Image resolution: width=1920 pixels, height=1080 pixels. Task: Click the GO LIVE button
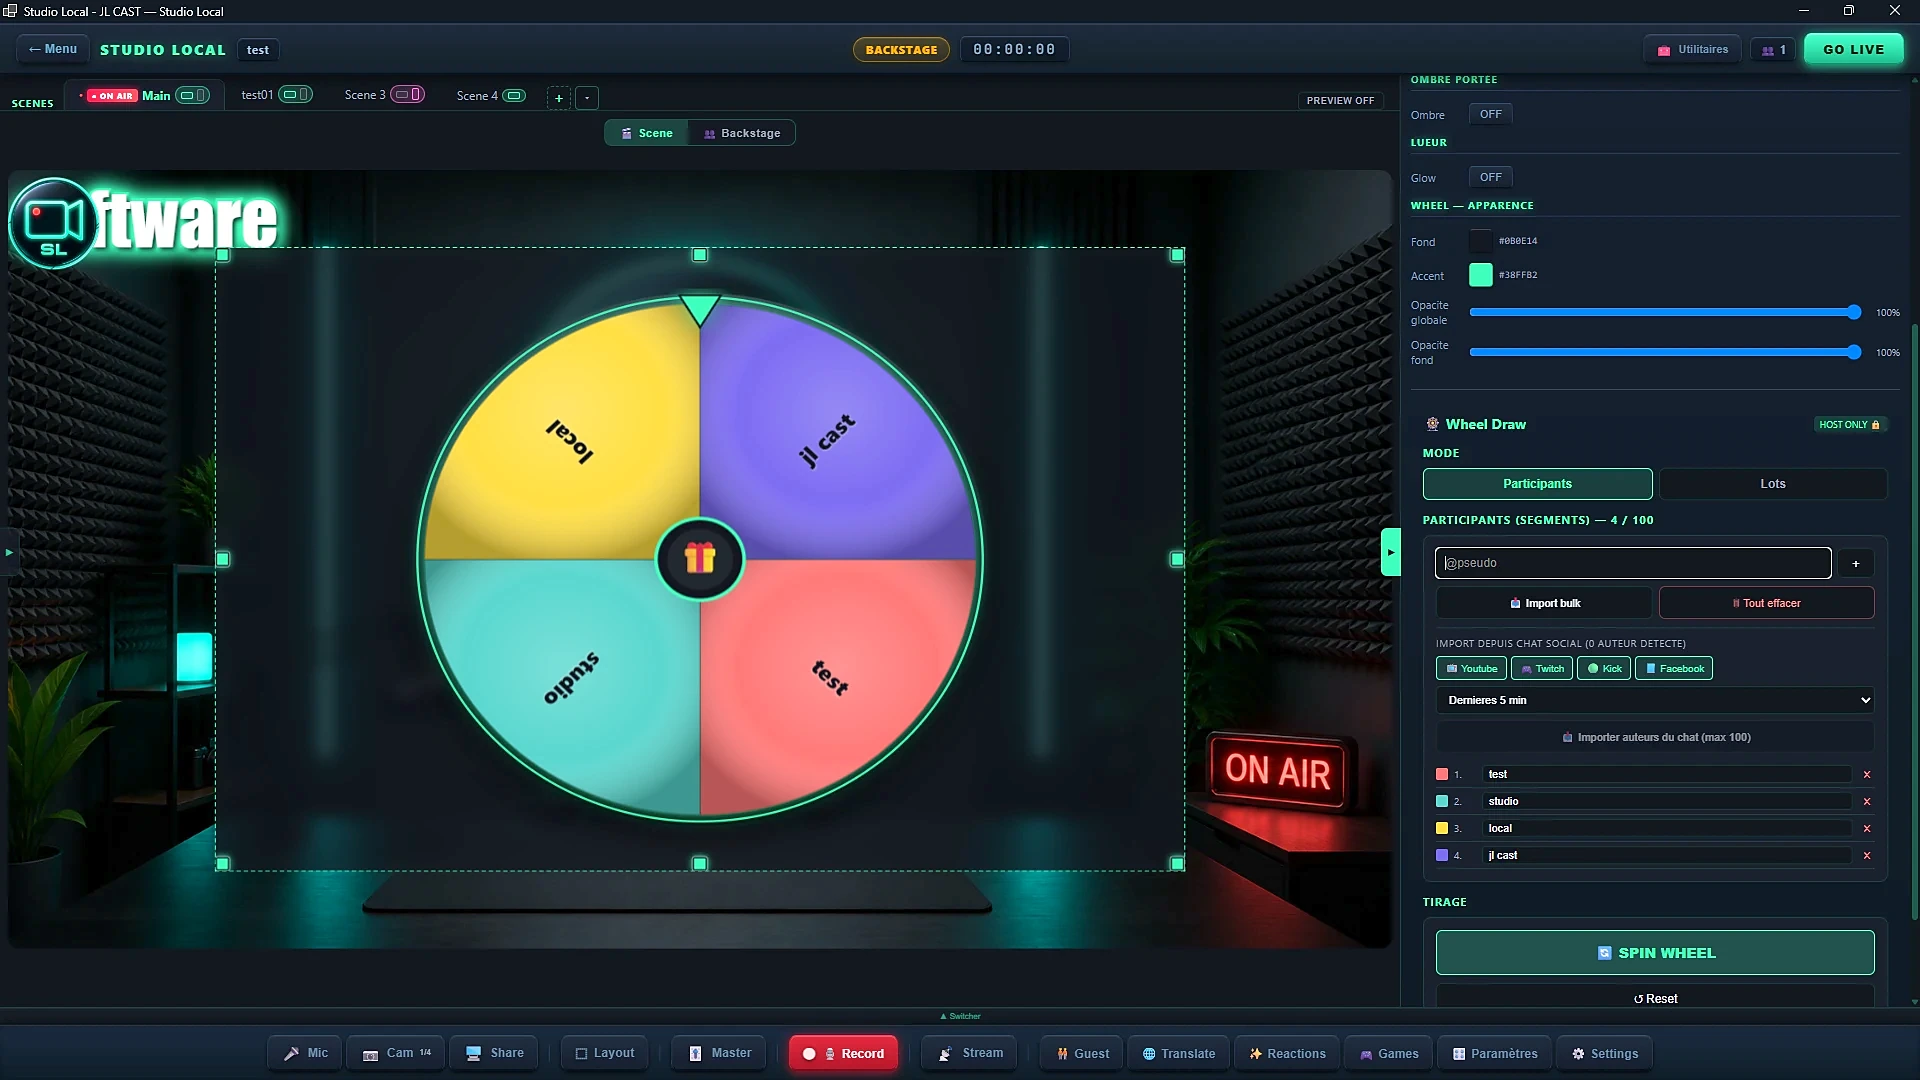(x=1853, y=50)
